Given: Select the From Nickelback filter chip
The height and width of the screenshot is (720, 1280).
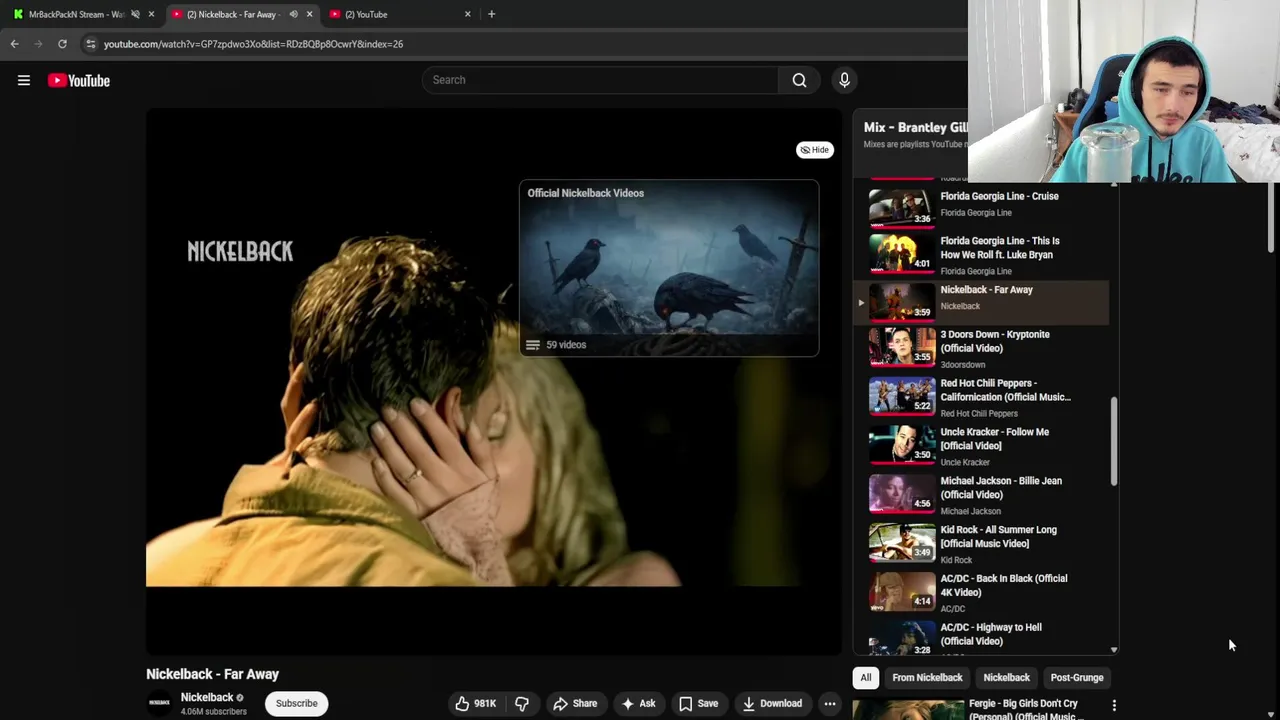Looking at the screenshot, I should coord(927,678).
